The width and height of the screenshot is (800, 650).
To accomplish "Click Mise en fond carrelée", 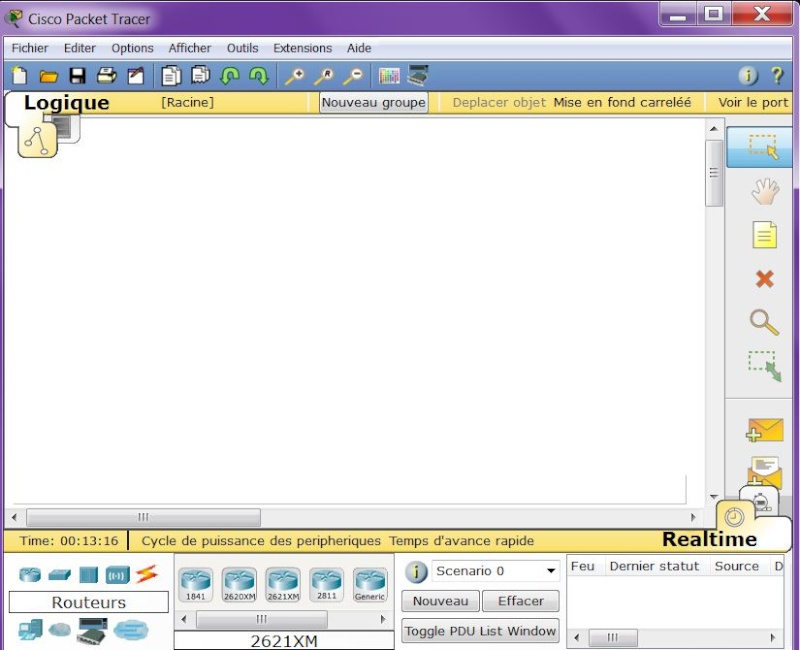I will [x=622, y=103].
